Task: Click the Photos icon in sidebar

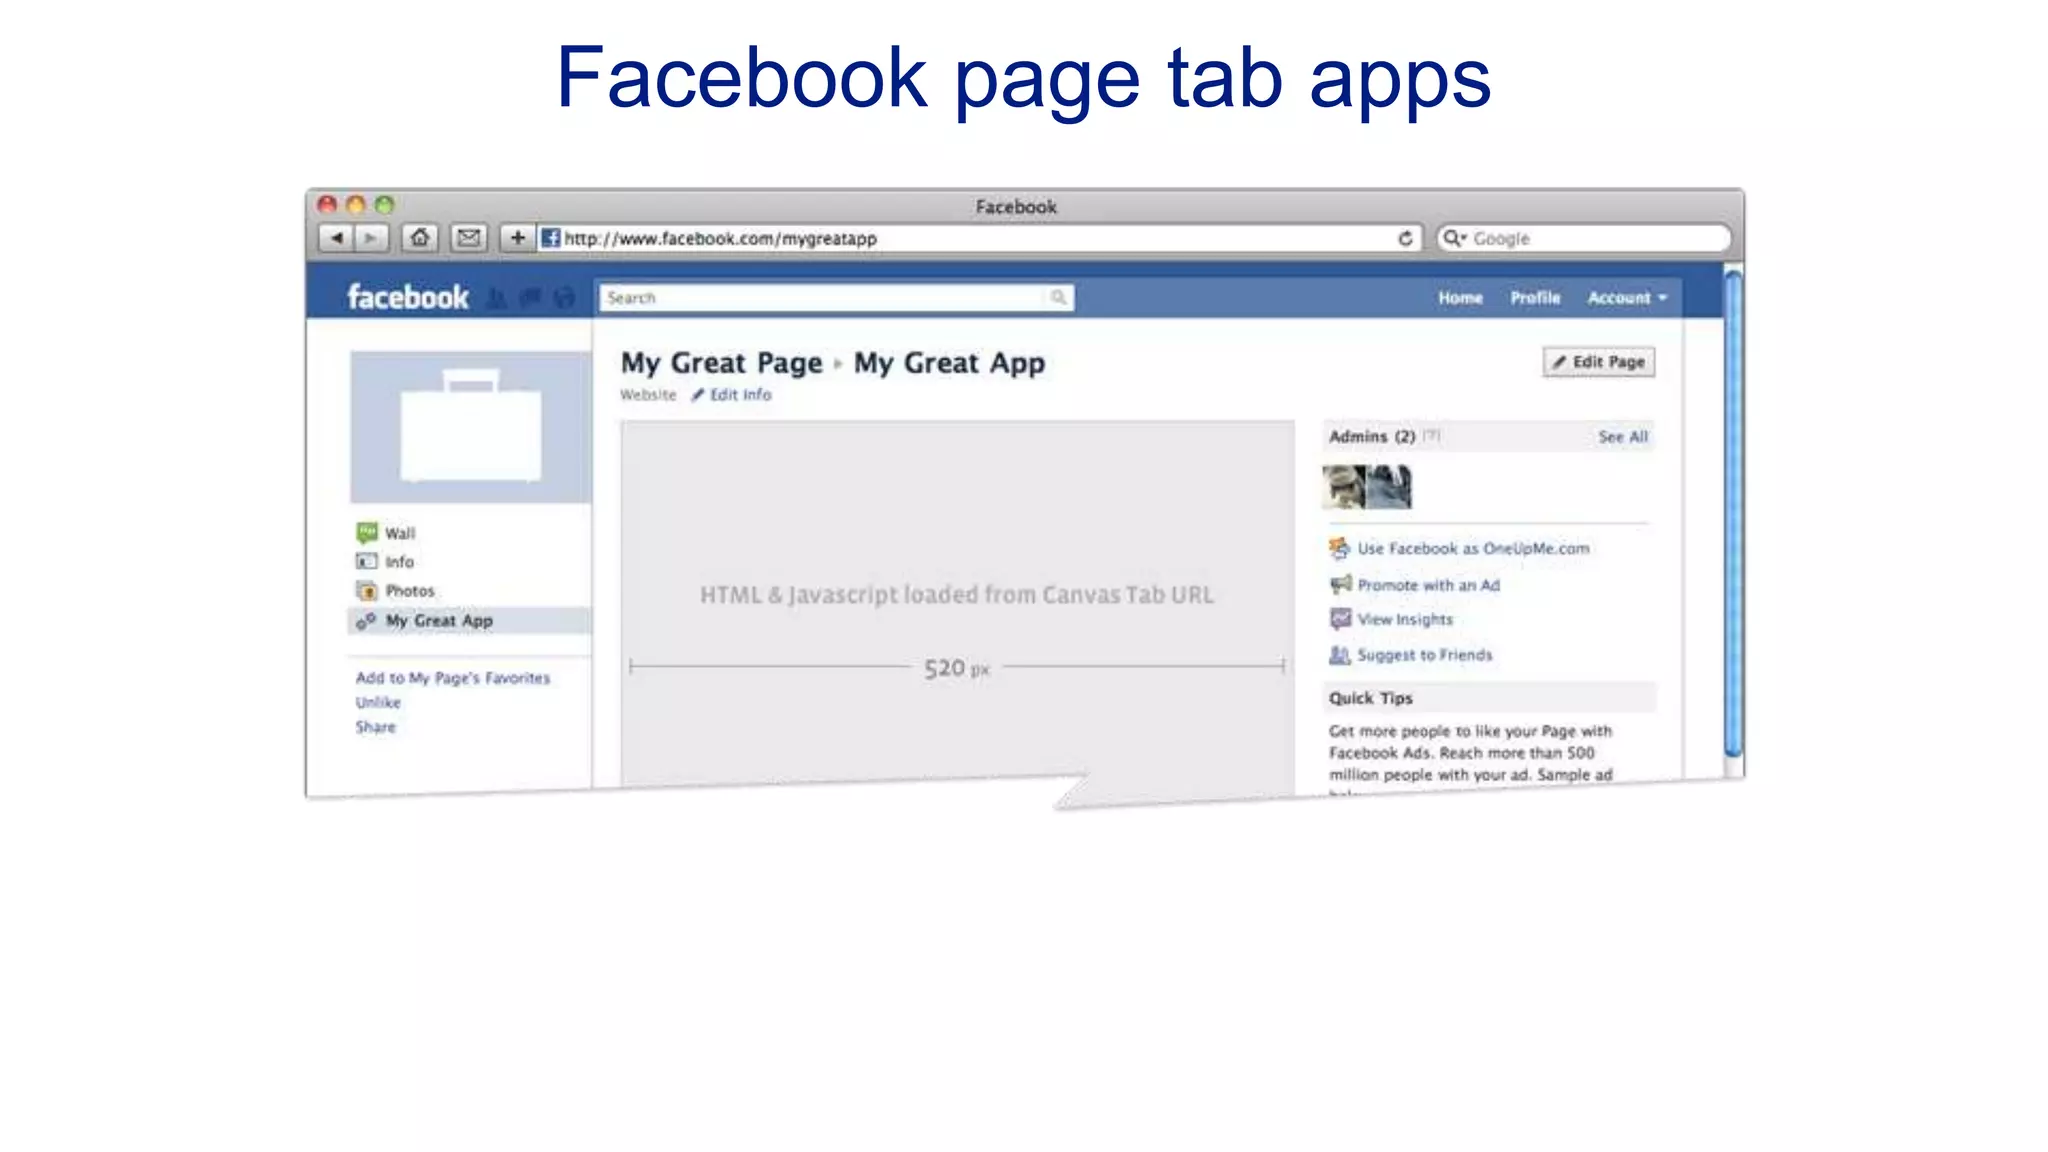Action: tap(367, 590)
